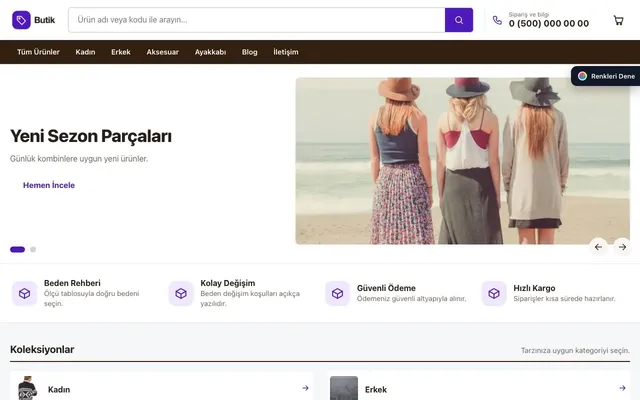Select the first active slider dot
Screen dimensions: 640x400
(18, 249)
